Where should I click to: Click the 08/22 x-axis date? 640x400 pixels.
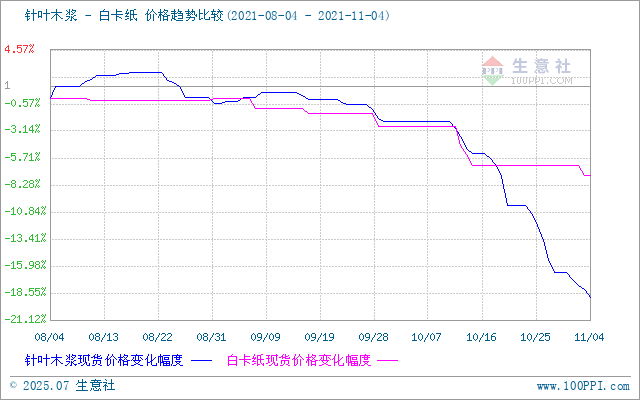[x=158, y=337]
